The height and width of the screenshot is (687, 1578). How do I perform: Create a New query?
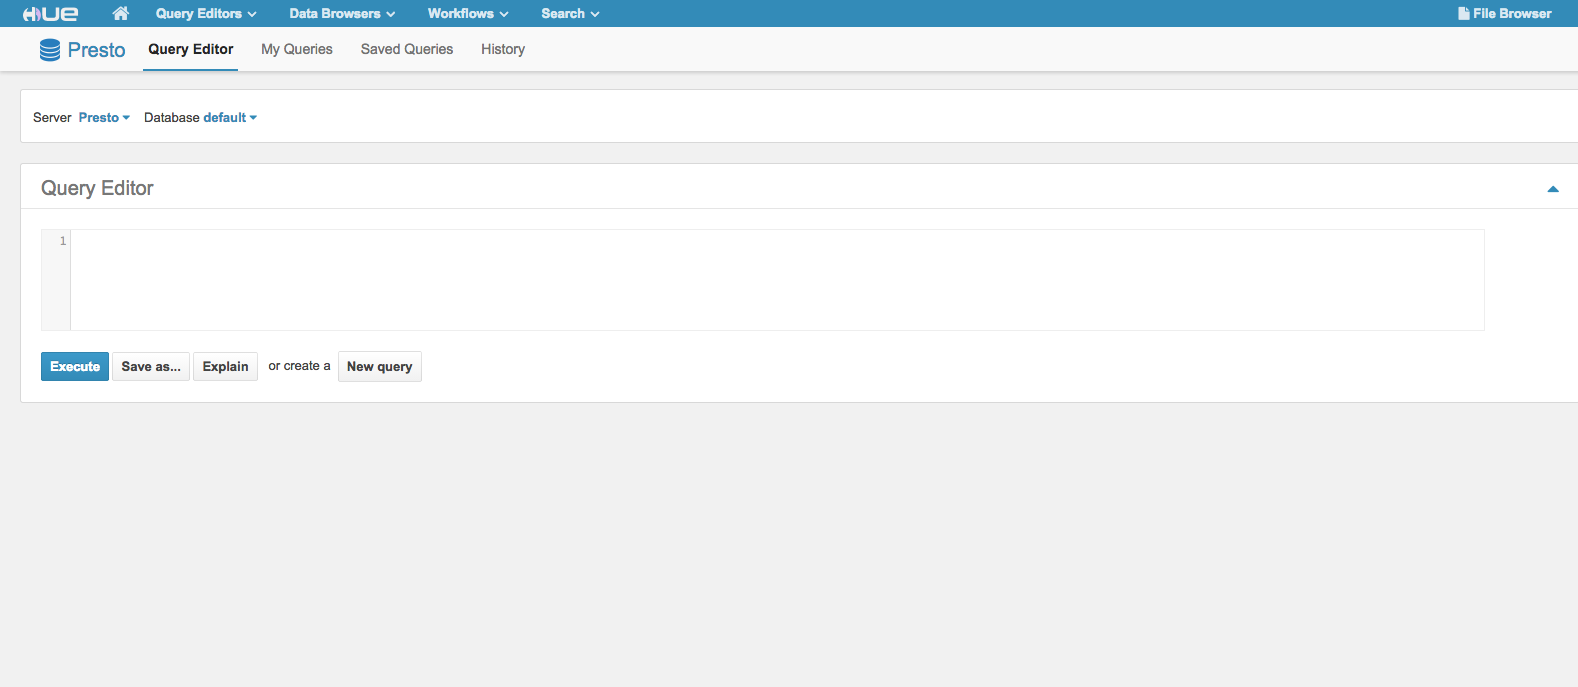tap(379, 367)
